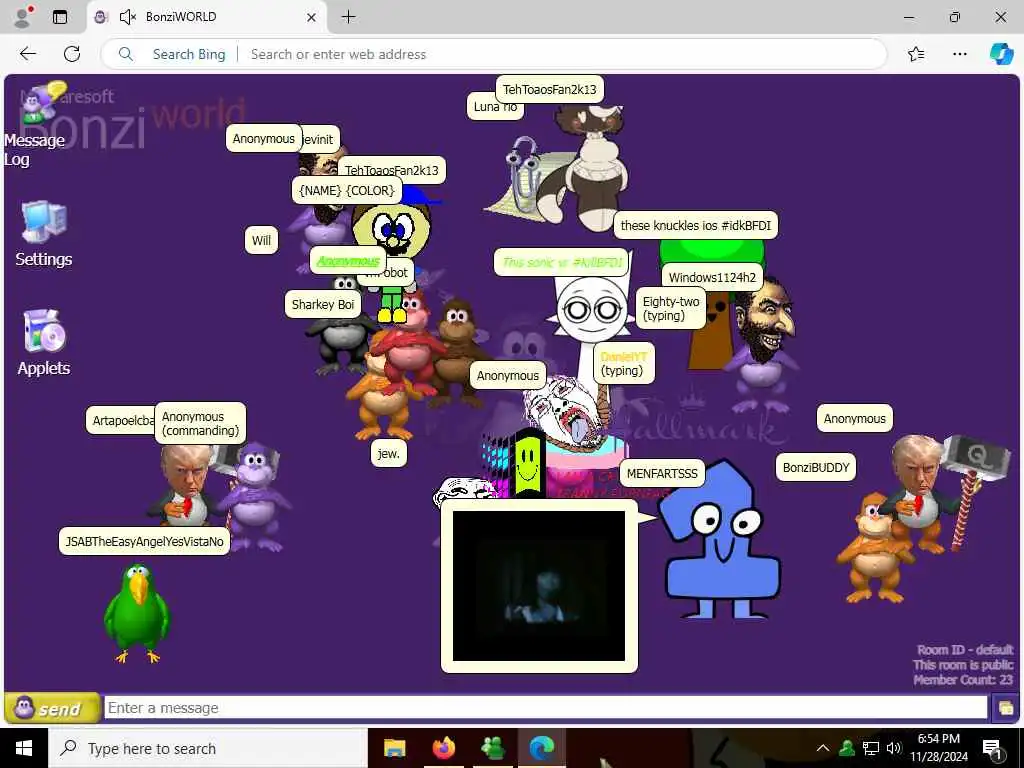Click the Eighty-two (typing) name tag
Viewport: 1024px width, 768px height.
(671, 308)
